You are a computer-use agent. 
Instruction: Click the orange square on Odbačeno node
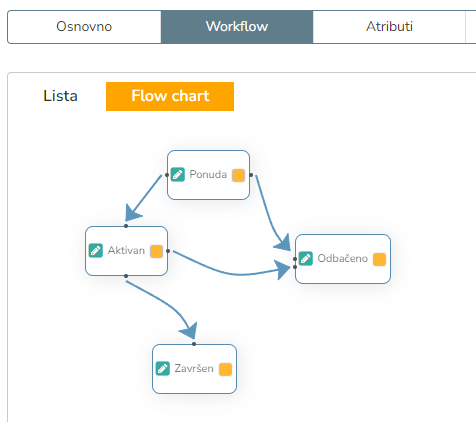(379, 259)
